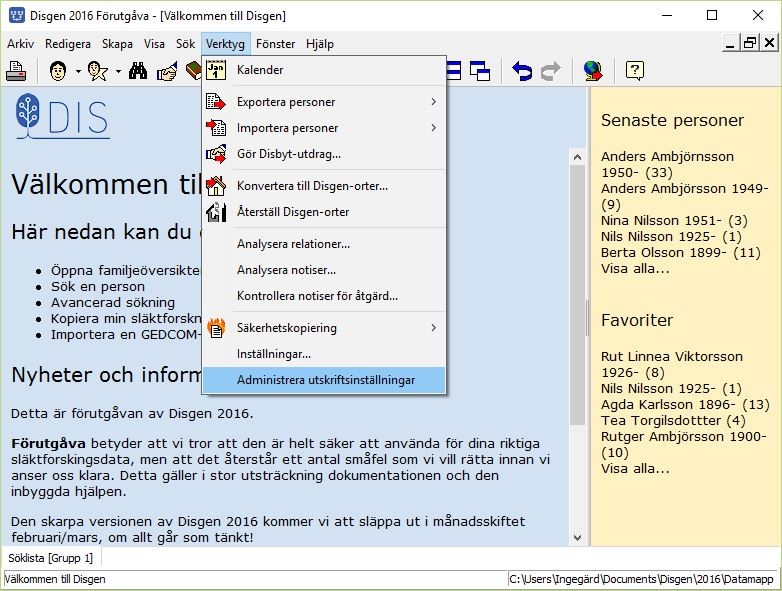
Task: Click the grey redo arrow icon
Action: 551,71
